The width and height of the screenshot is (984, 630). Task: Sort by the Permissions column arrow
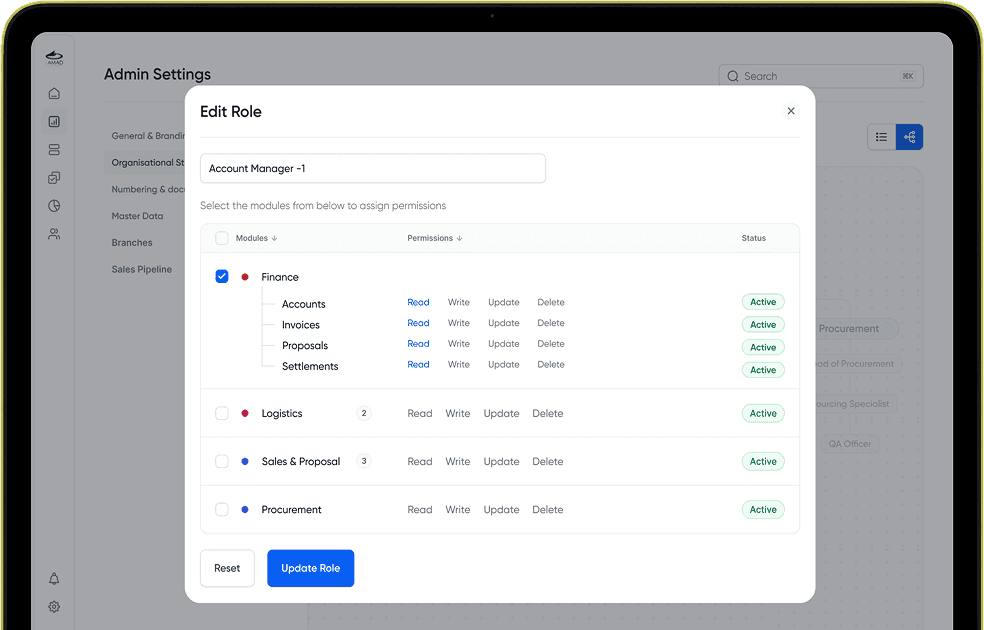pos(459,238)
